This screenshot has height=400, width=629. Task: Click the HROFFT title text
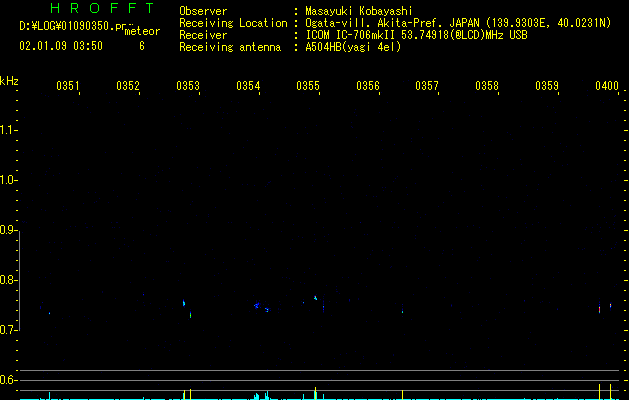click(102, 8)
